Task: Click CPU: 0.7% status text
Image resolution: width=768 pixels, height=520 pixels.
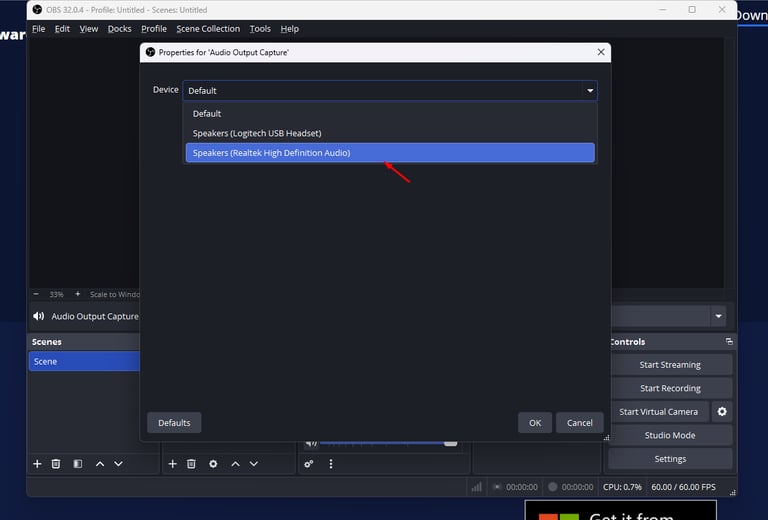Action: tap(622, 487)
